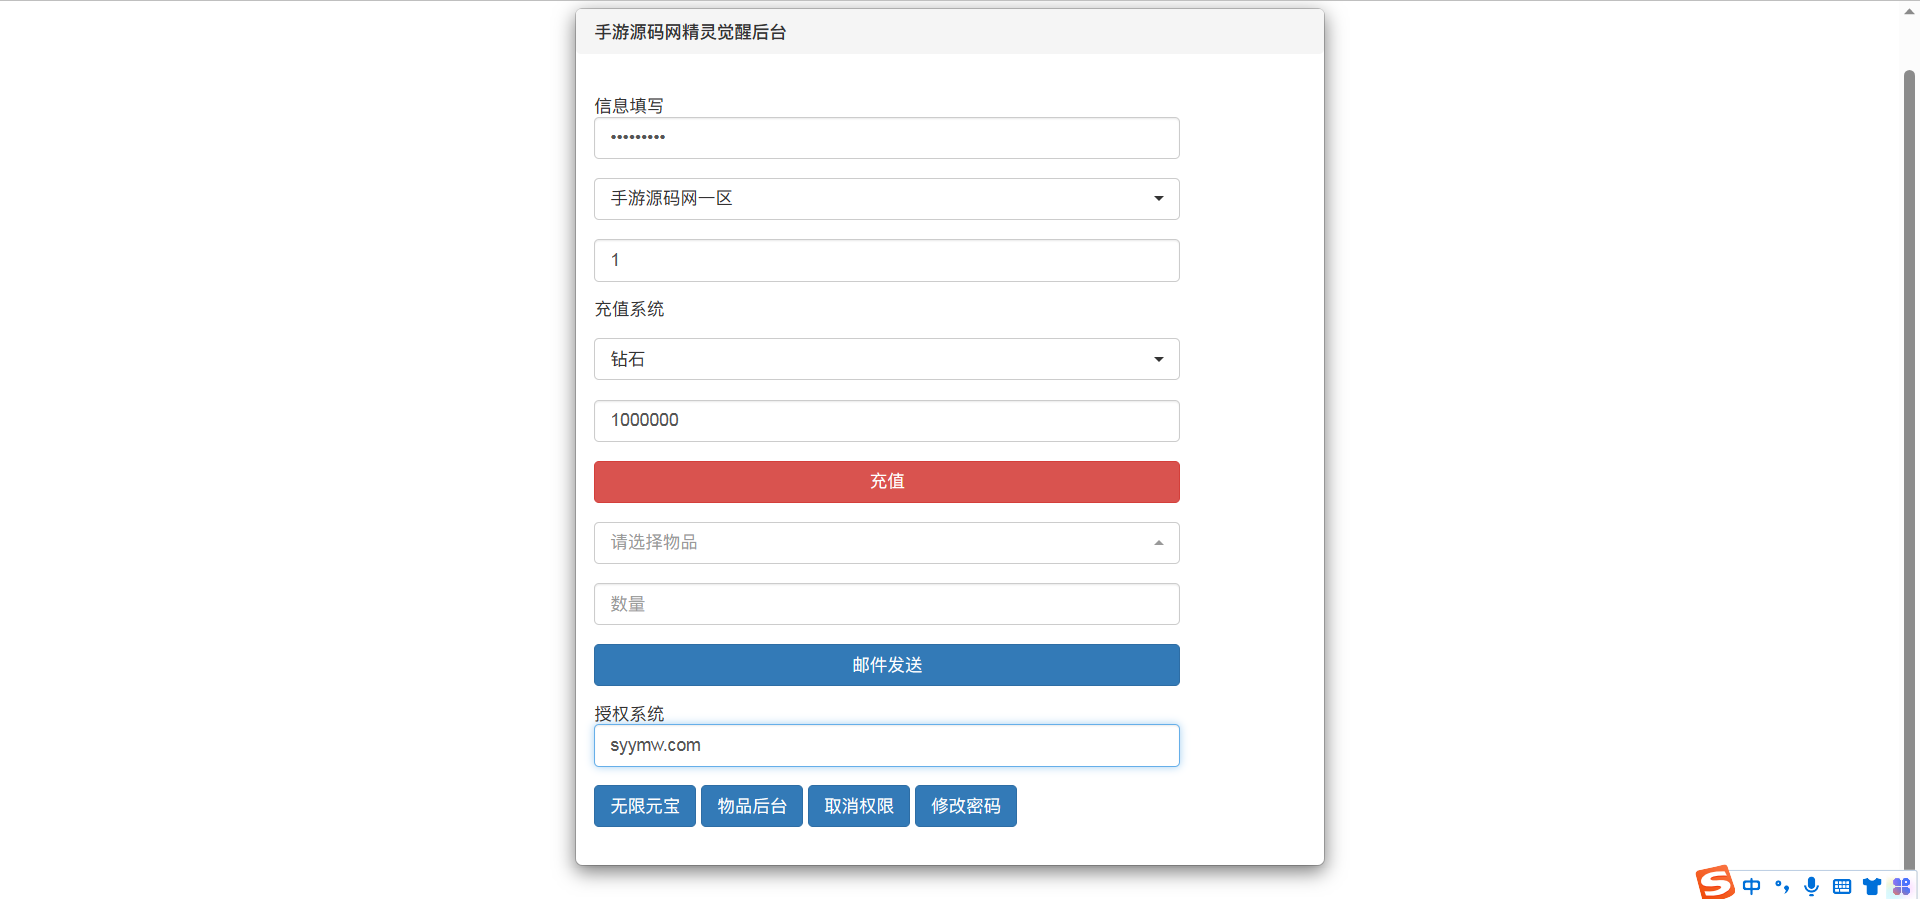Click the 邮件发送 button
Viewport: 1920px width, 899px height.
coord(886,665)
